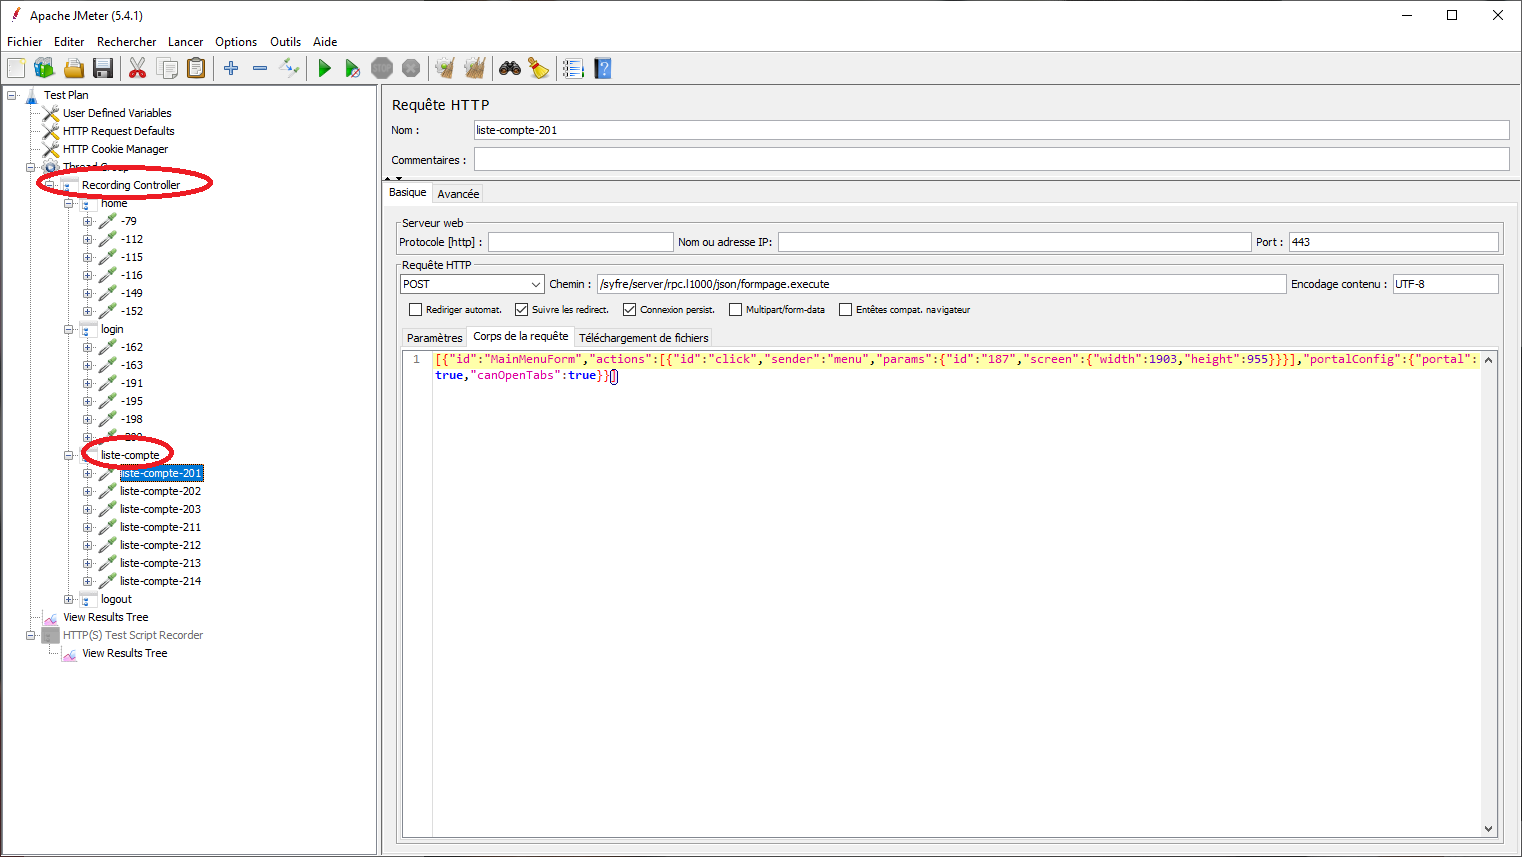Collapse the login controller node
The height and width of the screenshot is (857, 1522).
click(68, 329)
